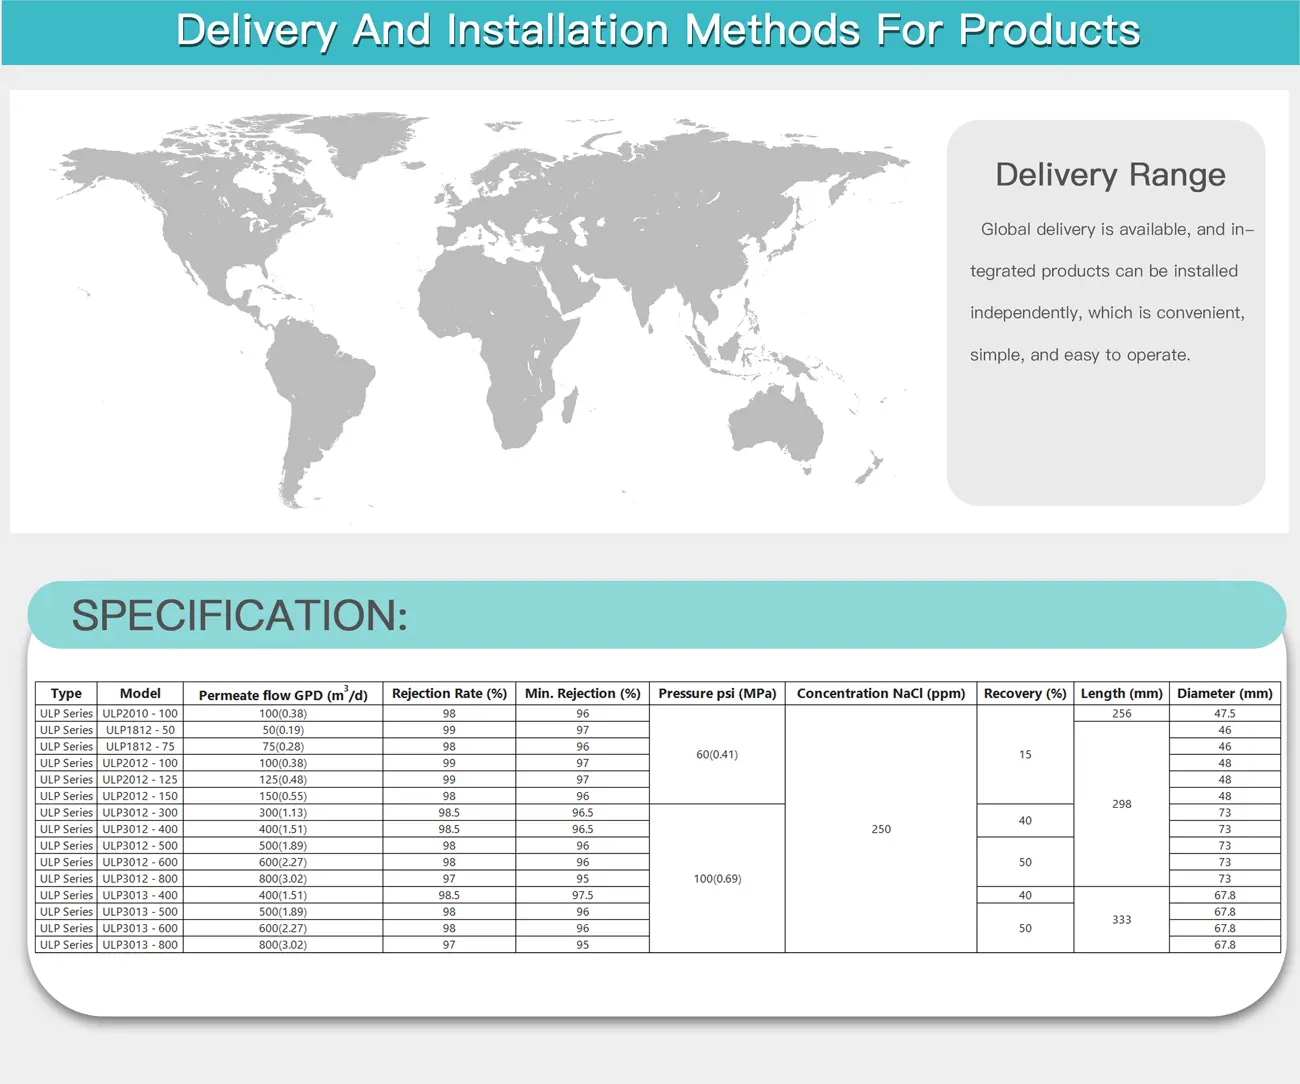Image resolution: width=1300 pixels, height=1084 pixels.
Task: Click the Permeate flow GPD header
Action: pyautogui.click(x=283, y=693)
